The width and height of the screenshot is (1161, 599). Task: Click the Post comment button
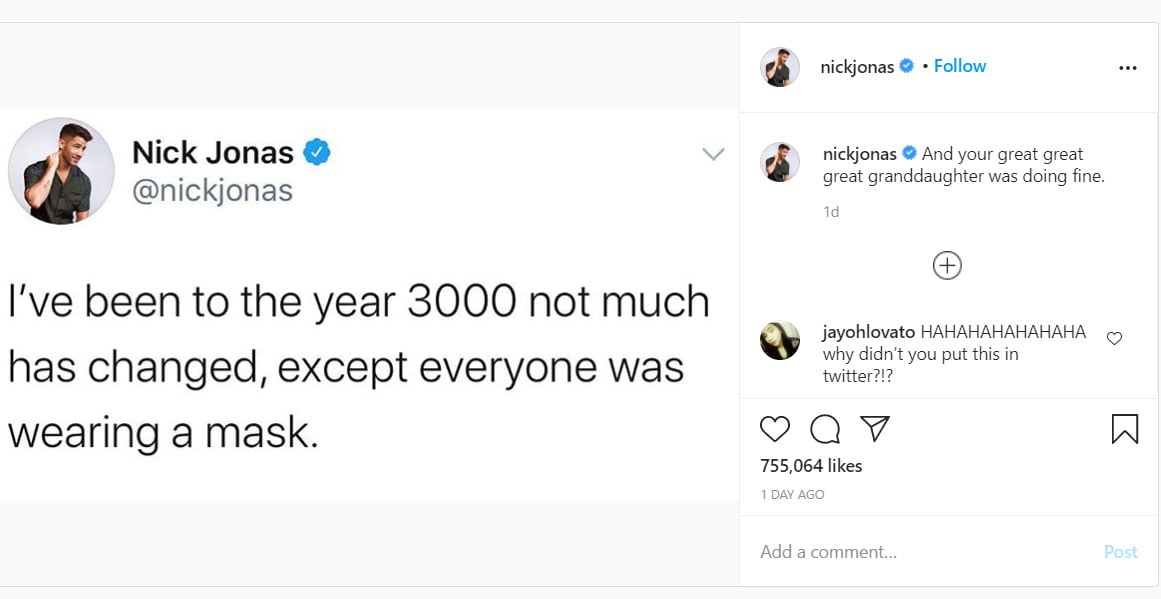[x=1120, y=552]
